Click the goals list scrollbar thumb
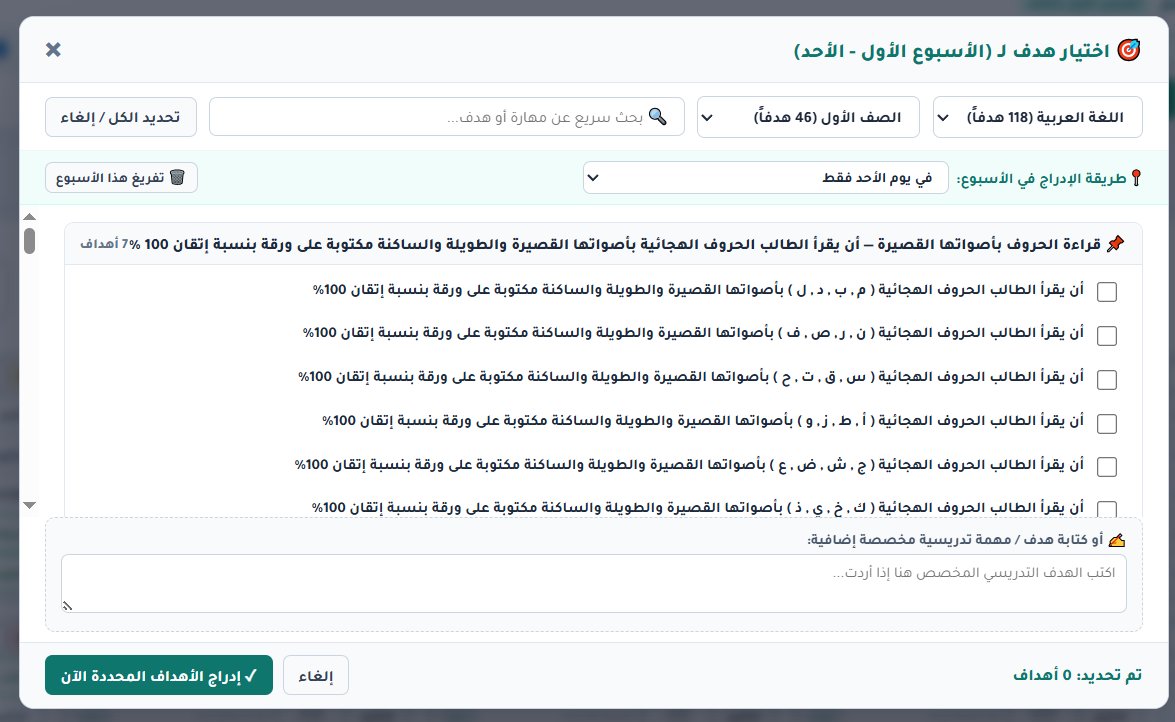Image resolution: width=1175 pixels, height=722 pixels. pos(29,241)
